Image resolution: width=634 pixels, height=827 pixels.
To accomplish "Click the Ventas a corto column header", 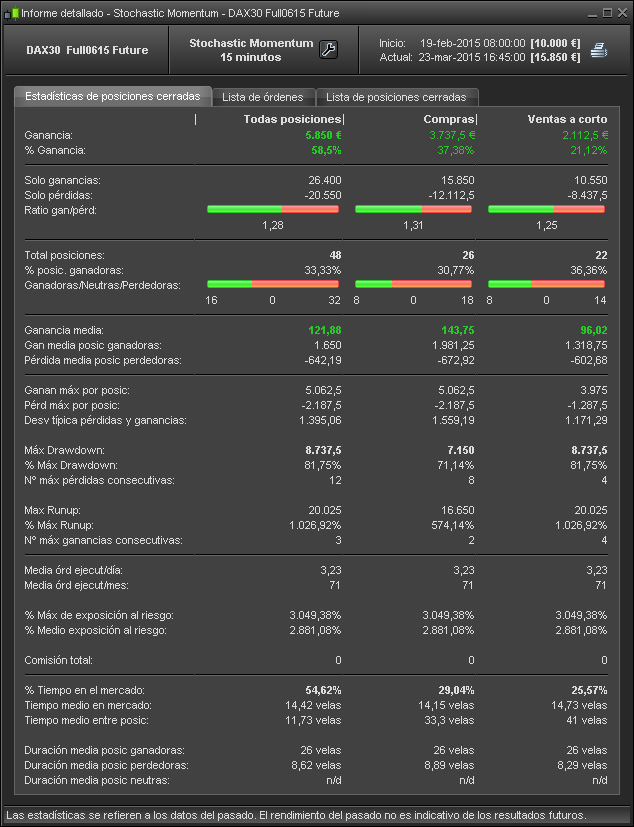I will [x=568, y=119].
